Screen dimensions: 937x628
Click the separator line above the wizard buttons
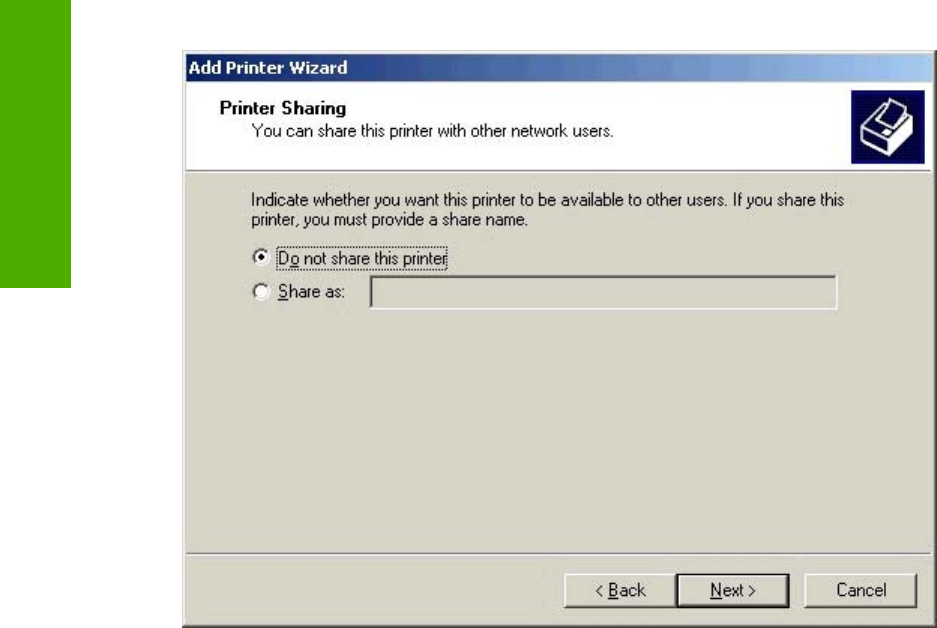coord(550,553)
